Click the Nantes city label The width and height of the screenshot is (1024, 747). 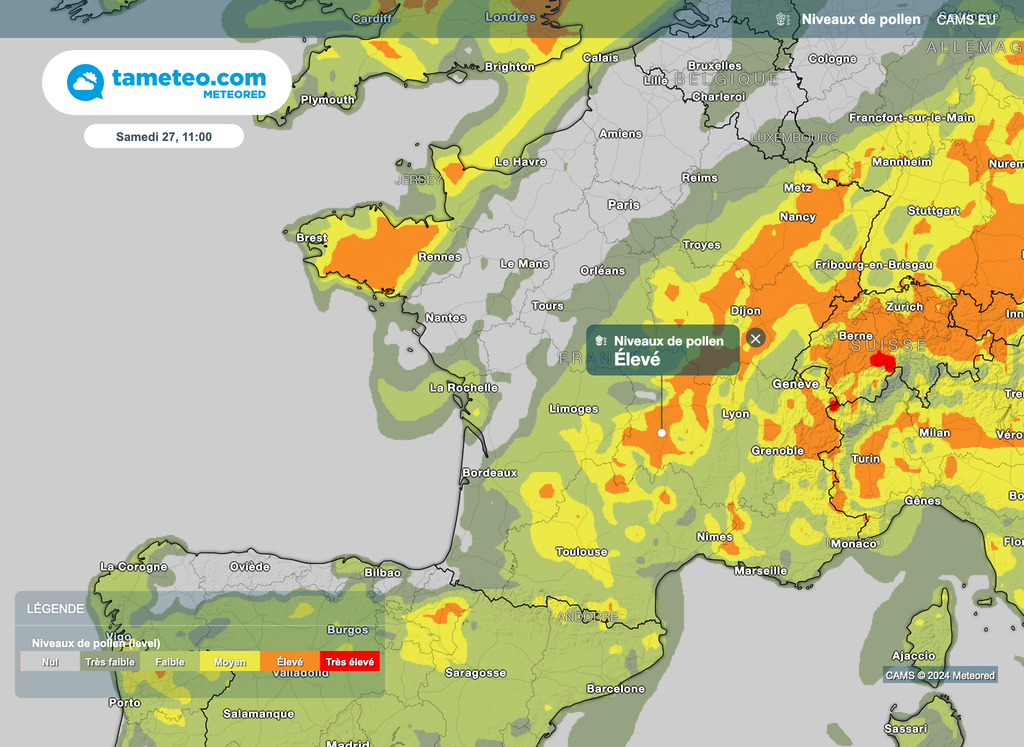coord(445,317)
